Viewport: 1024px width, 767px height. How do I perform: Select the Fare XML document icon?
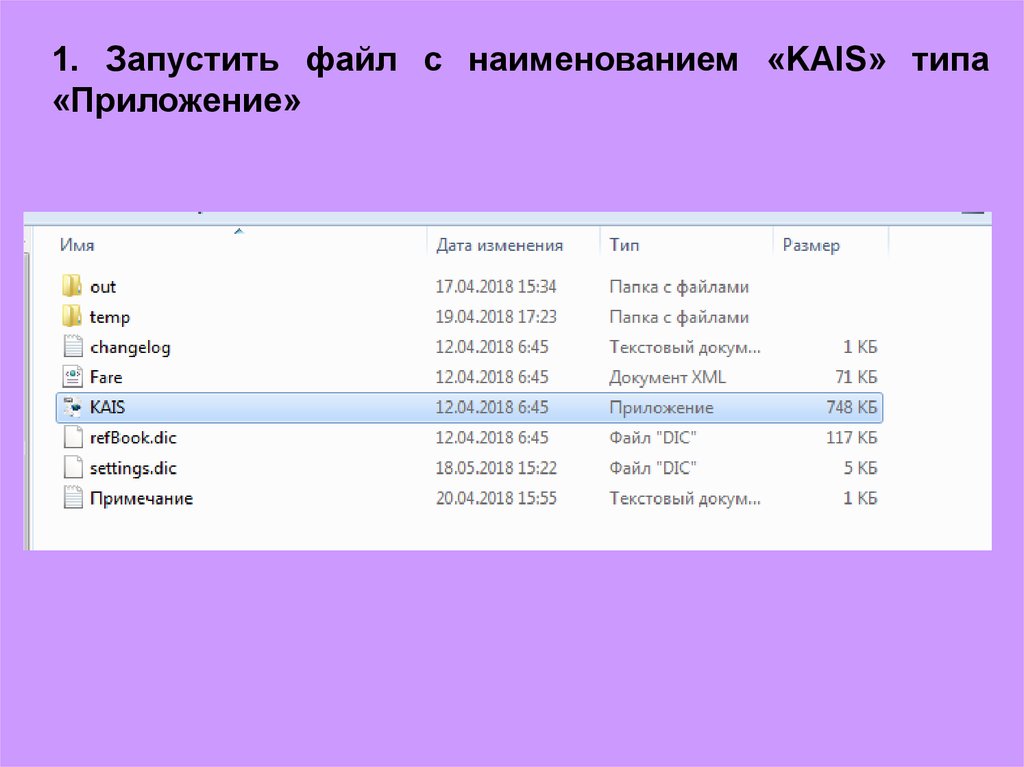click(72, 377)
